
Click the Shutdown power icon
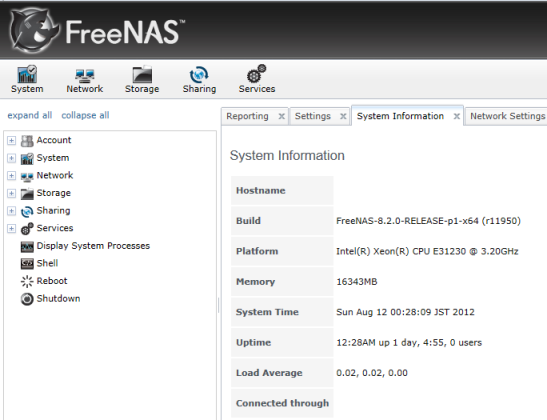click(x=27, y=299)
